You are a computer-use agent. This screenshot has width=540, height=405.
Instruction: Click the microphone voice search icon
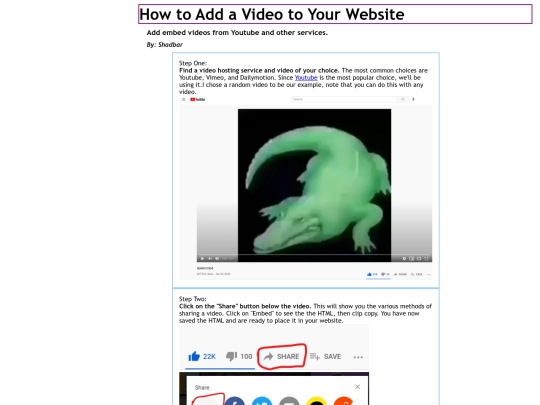pos(413,99)
